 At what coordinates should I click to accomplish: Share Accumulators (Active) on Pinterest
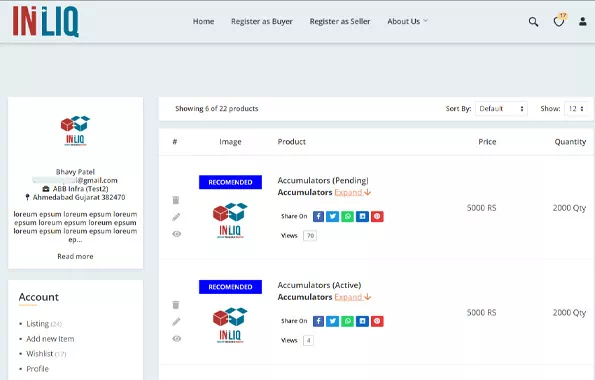(377, 321)
